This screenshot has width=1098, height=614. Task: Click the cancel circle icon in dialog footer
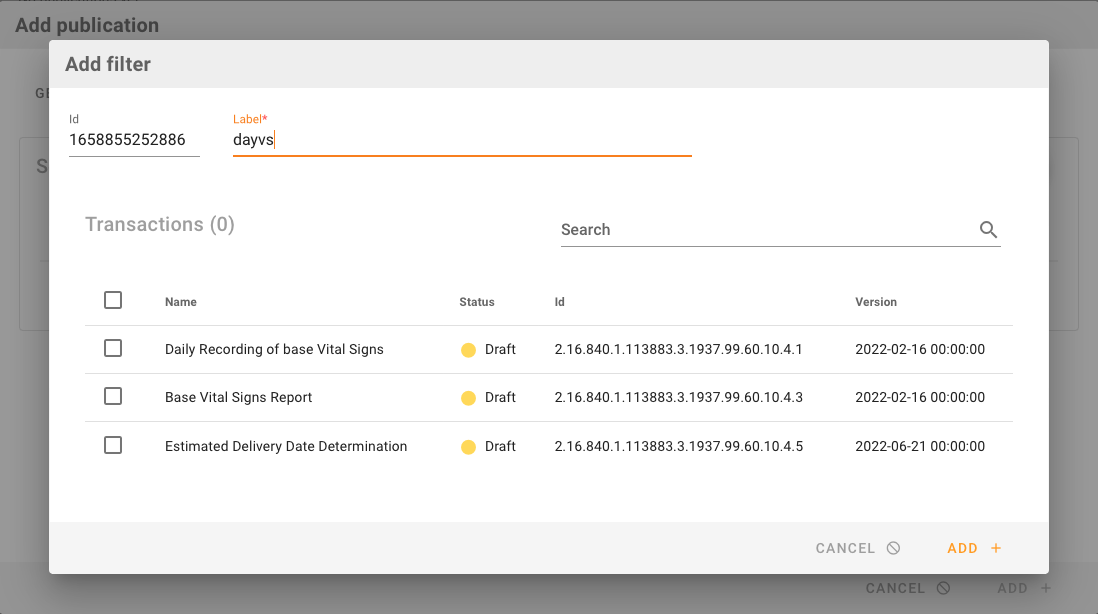pos(893,548)
